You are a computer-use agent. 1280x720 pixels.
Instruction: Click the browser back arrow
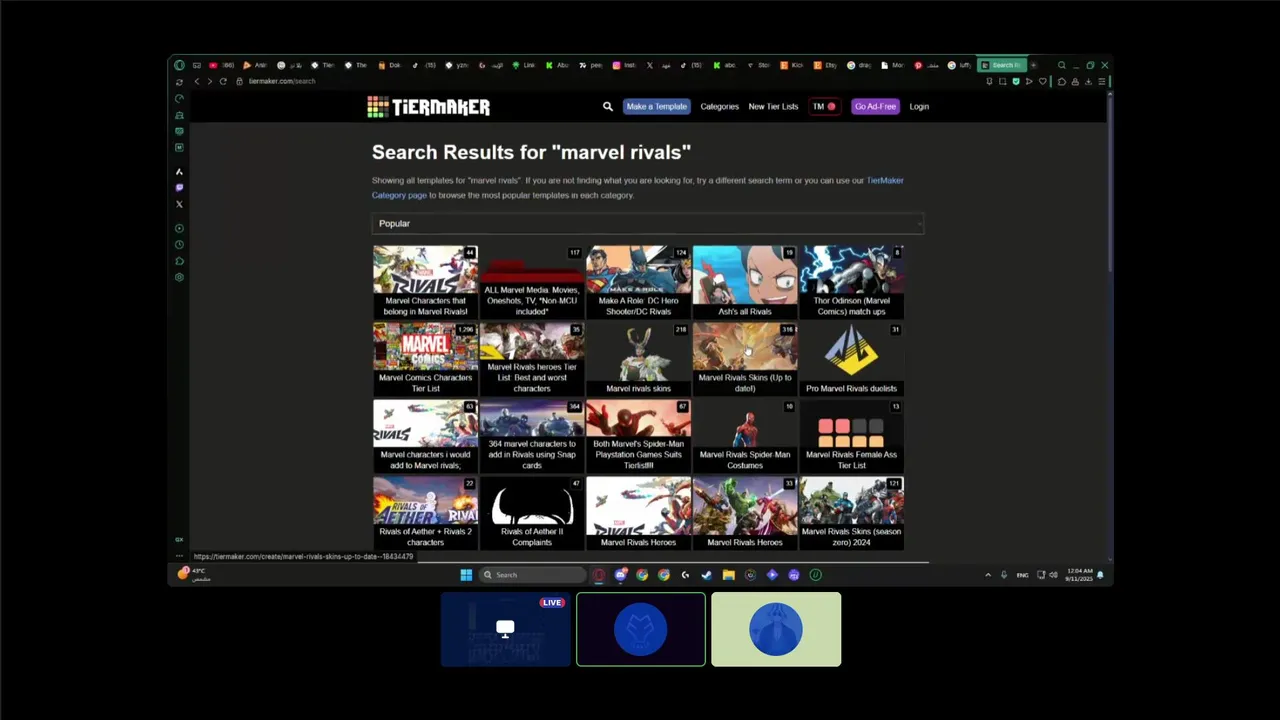[197, 81]
